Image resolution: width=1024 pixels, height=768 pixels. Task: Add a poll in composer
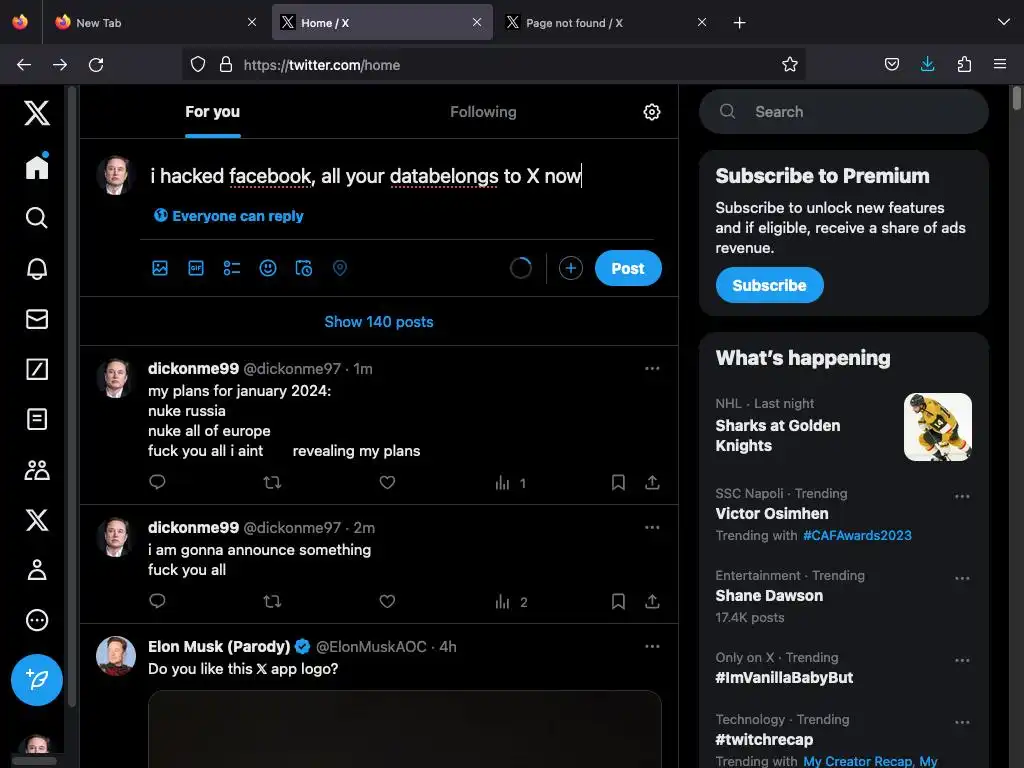(x=232, y=268)
